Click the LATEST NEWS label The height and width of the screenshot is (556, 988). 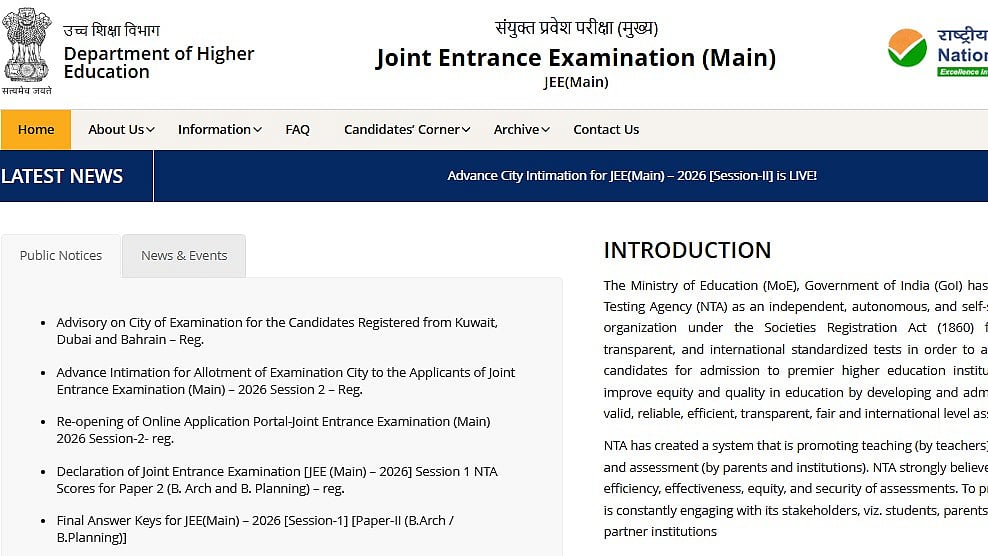(x=62, y=176)
